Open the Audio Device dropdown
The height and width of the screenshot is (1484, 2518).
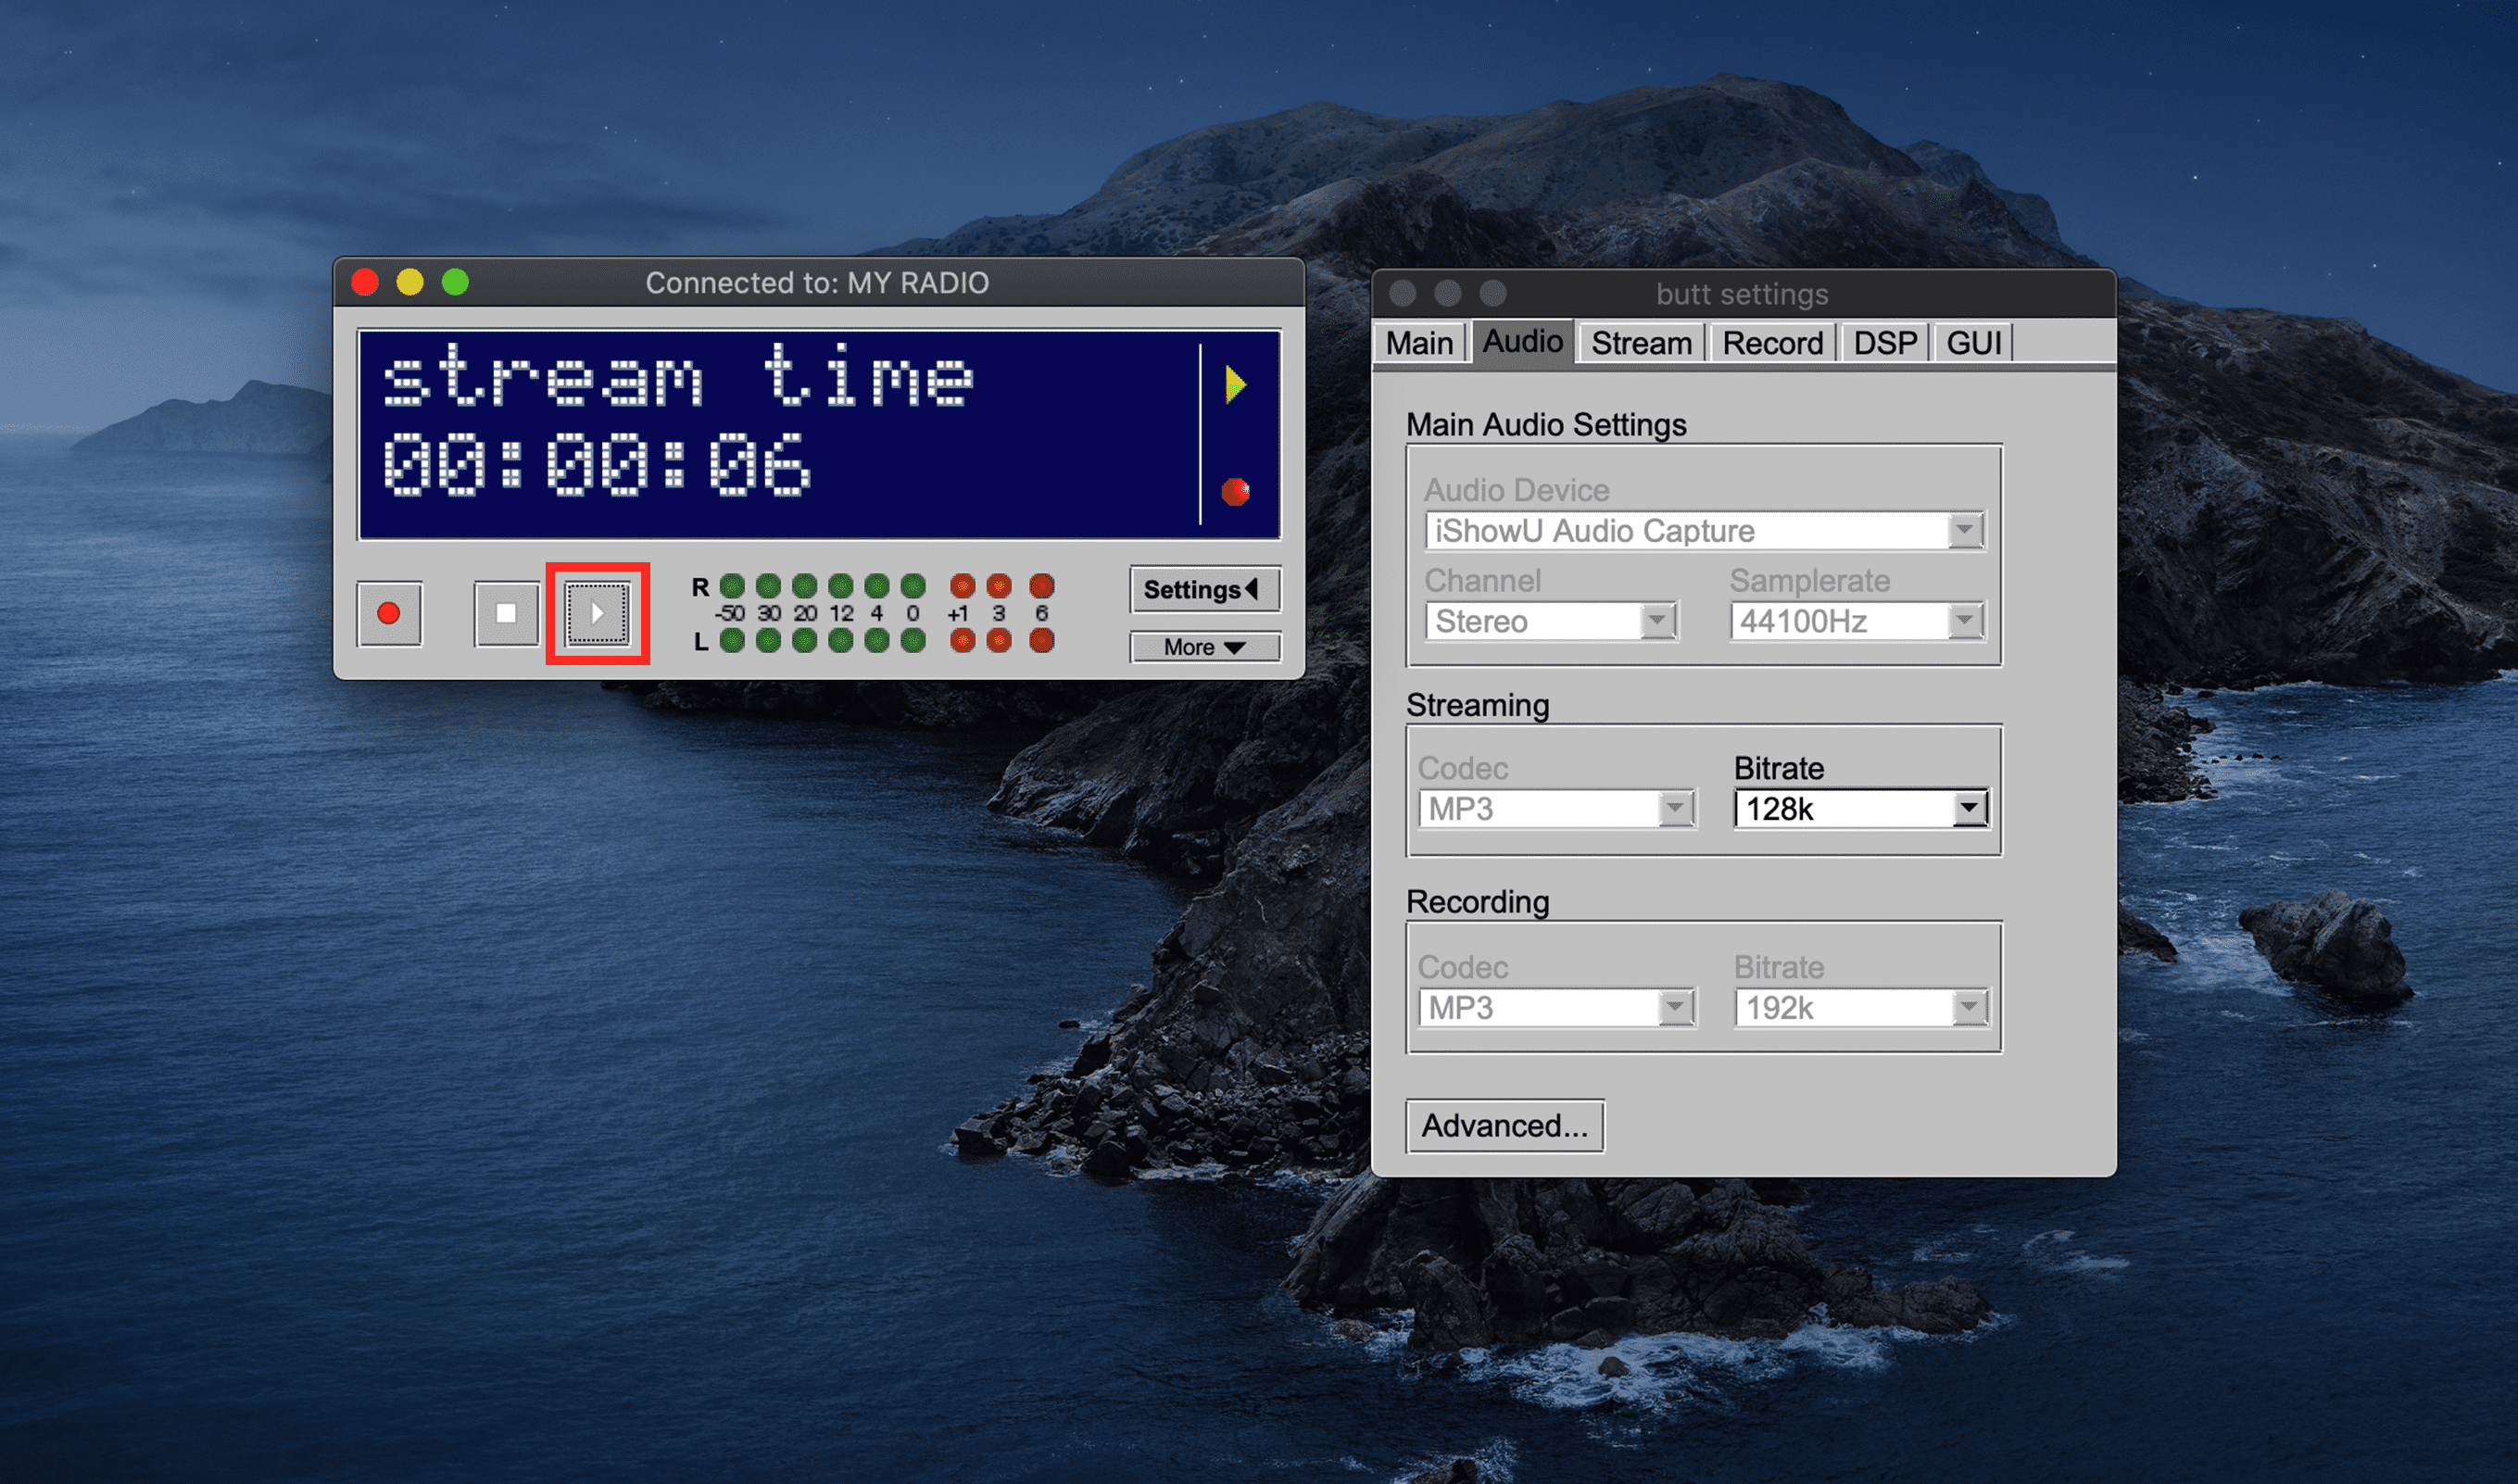click(1704, 530)
